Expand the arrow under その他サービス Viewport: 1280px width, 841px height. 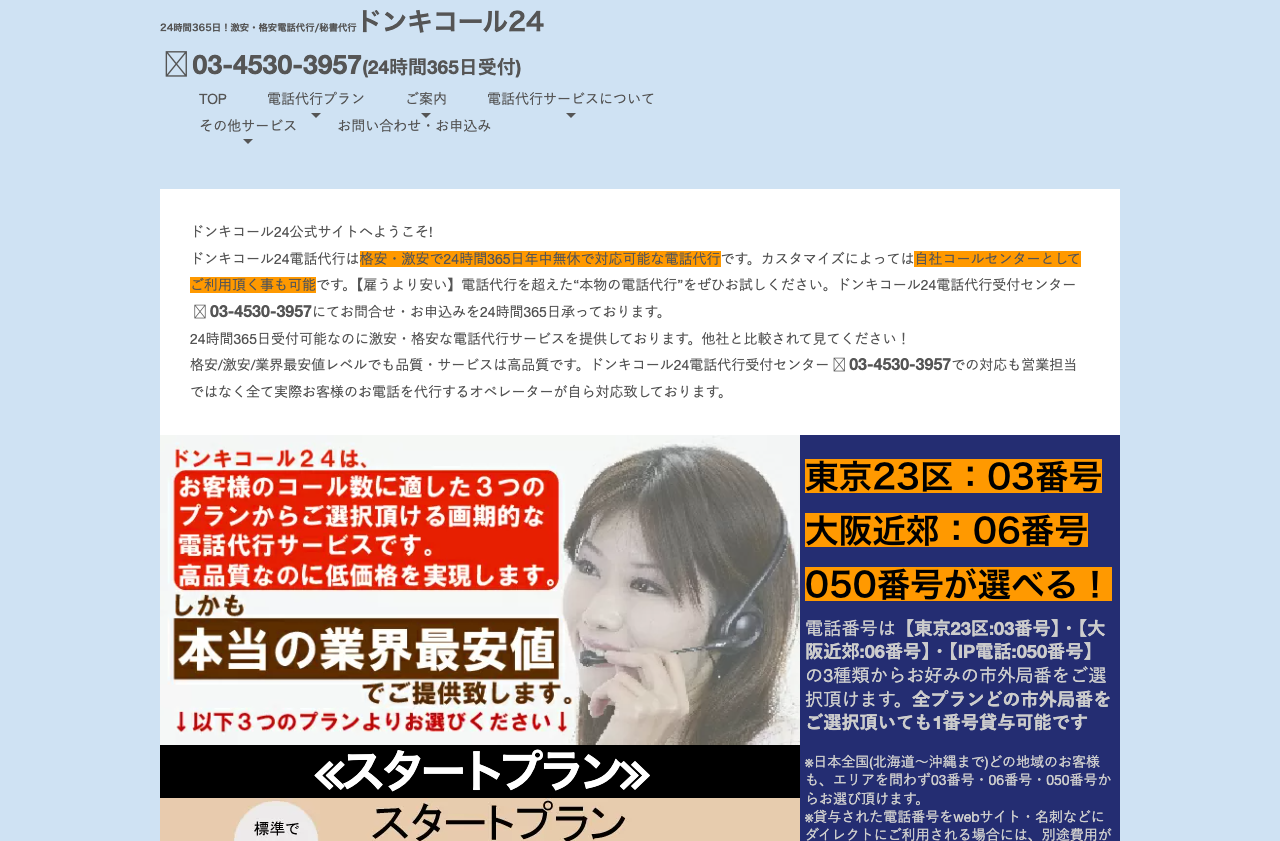(248, 142)
